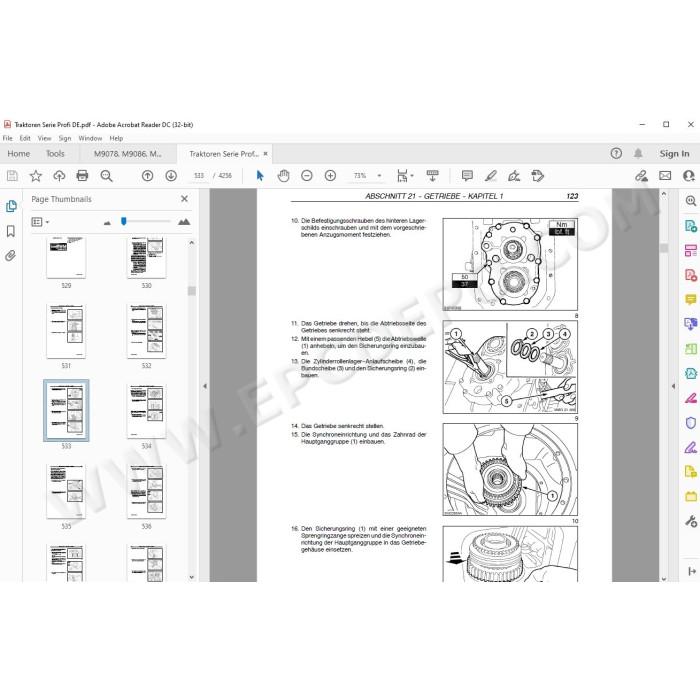Print the document
Viewport: 700px width, 700px height.
point(82,175)
